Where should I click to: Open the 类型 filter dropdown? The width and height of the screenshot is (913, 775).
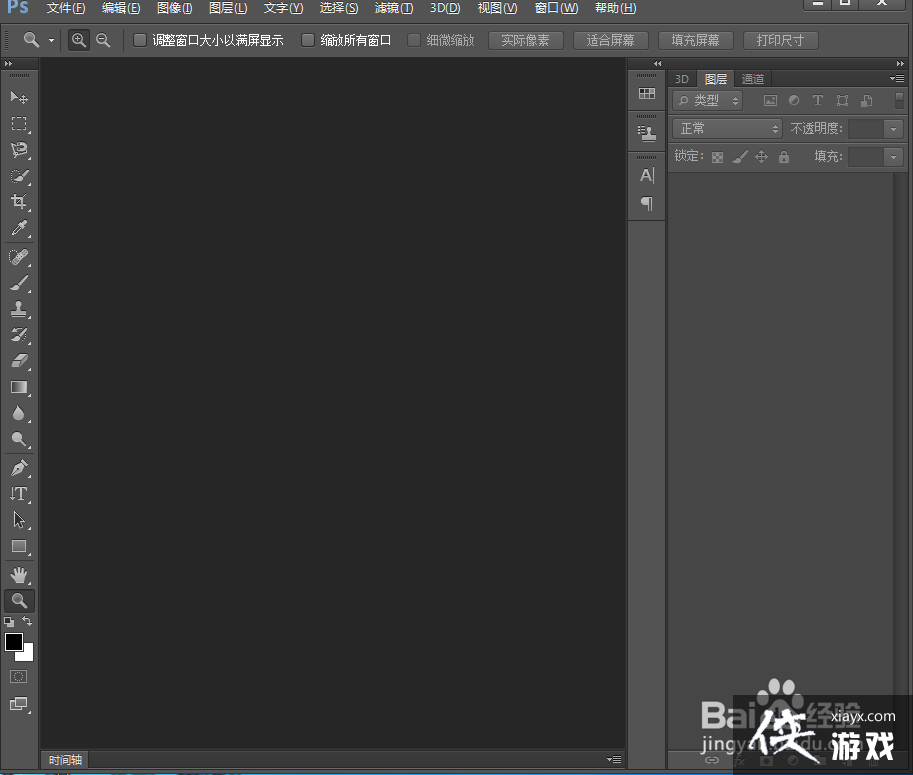(x=707, y=100)
